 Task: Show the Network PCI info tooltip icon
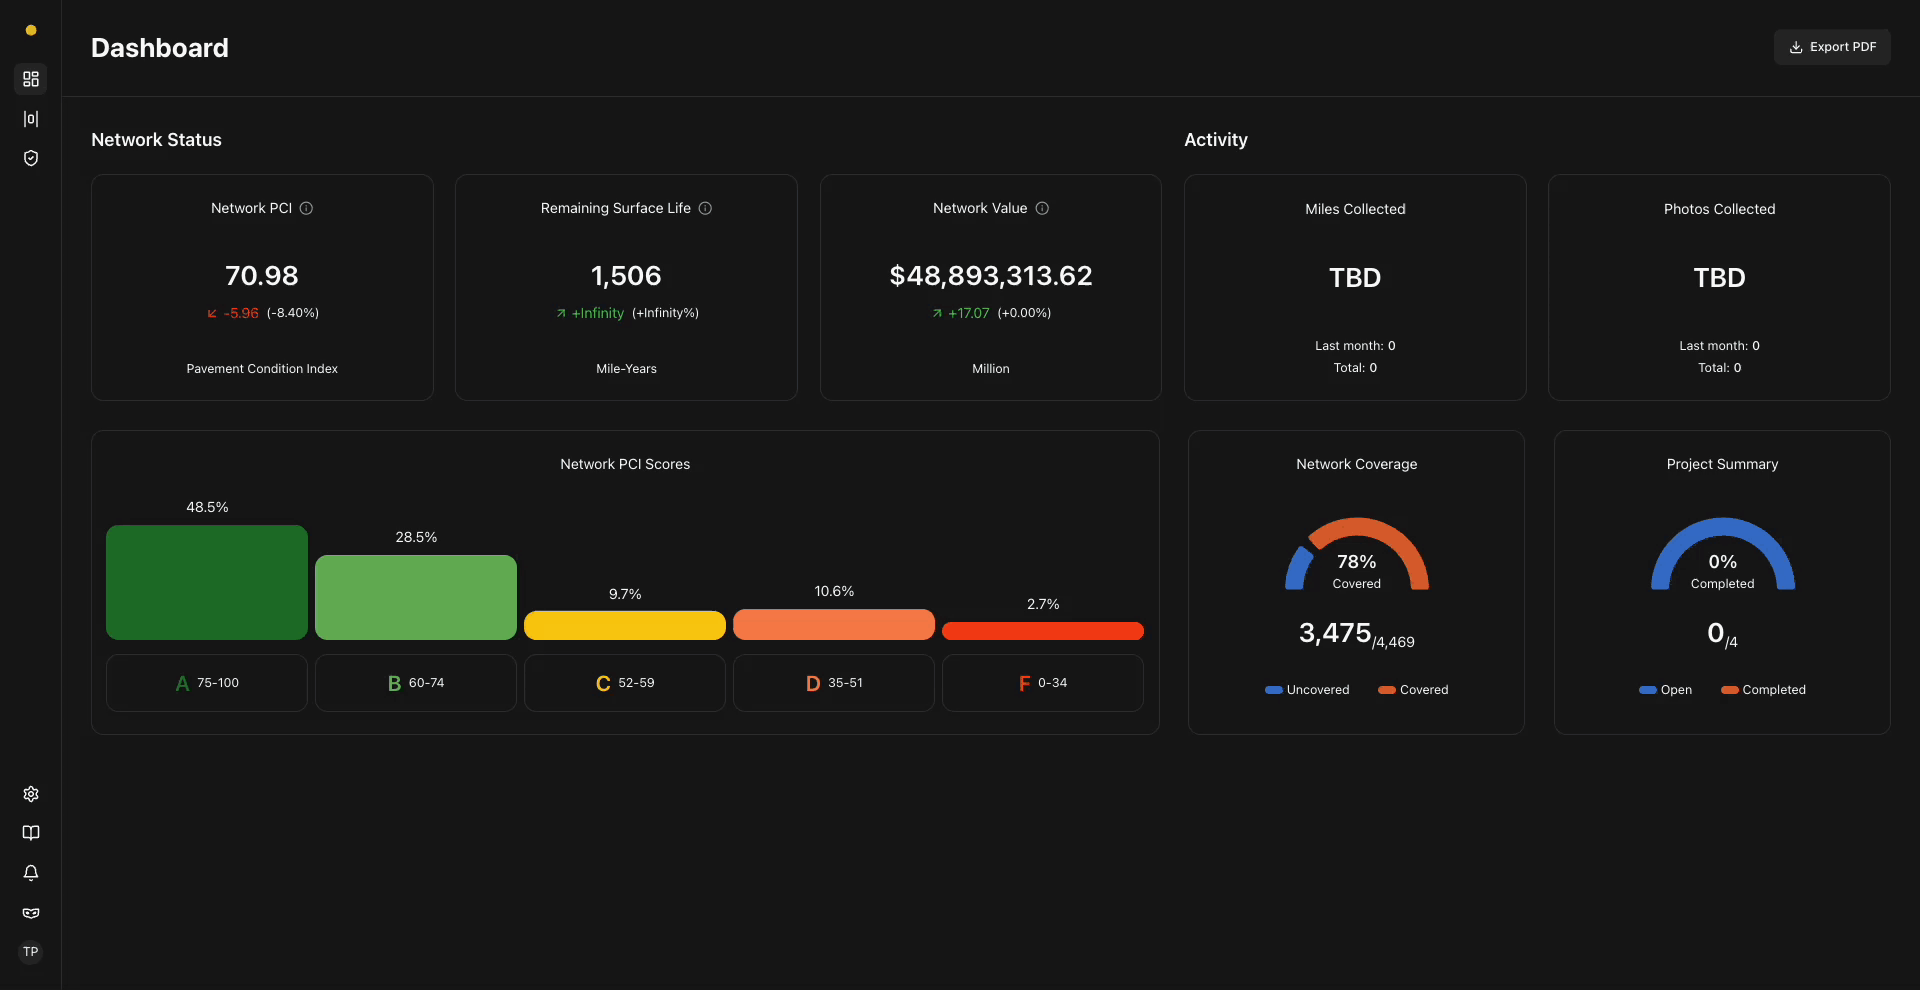305,208
